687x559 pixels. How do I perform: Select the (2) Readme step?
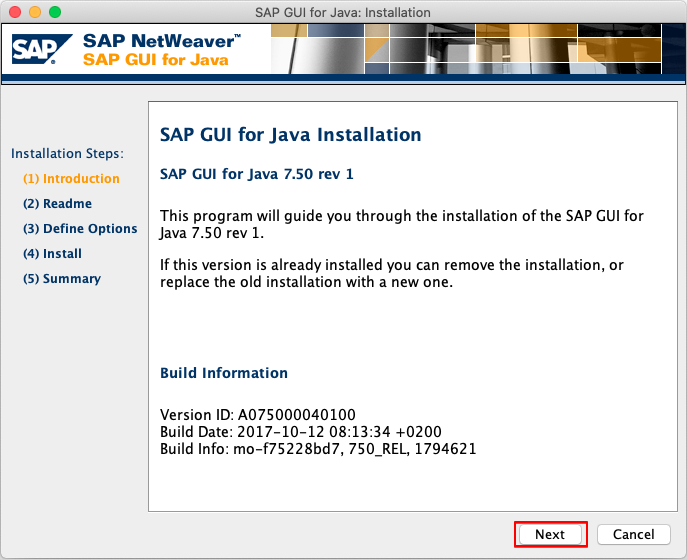pyautogui.click(x=57, y=204)
